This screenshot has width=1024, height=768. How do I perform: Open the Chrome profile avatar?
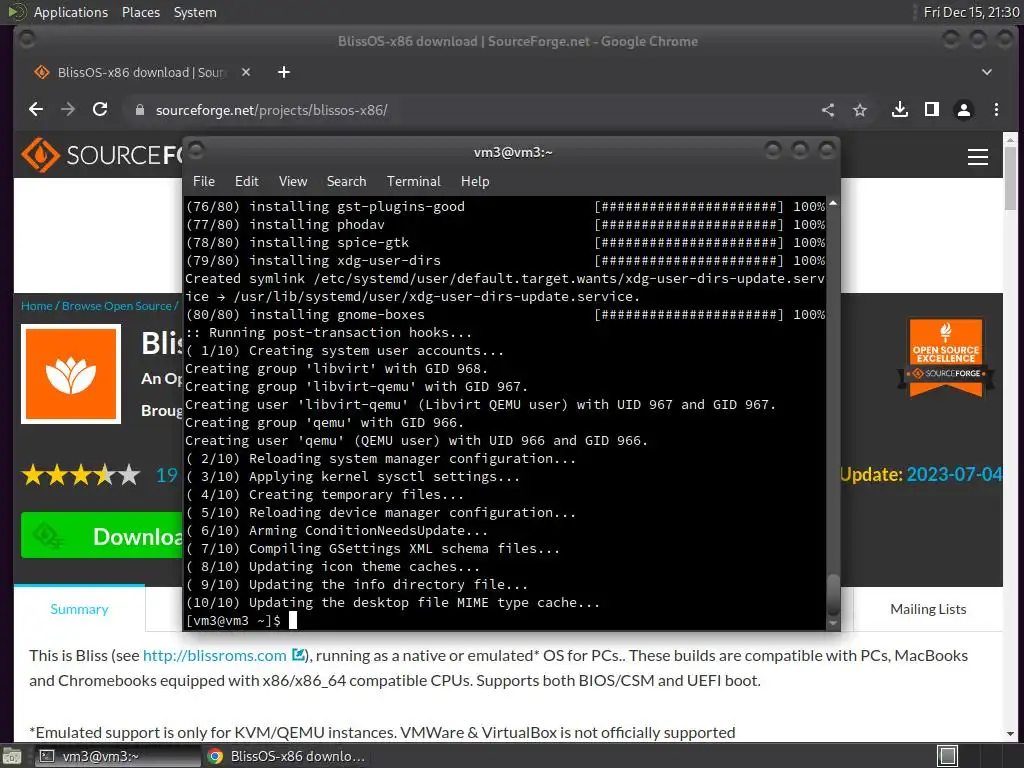click(964, 110)
